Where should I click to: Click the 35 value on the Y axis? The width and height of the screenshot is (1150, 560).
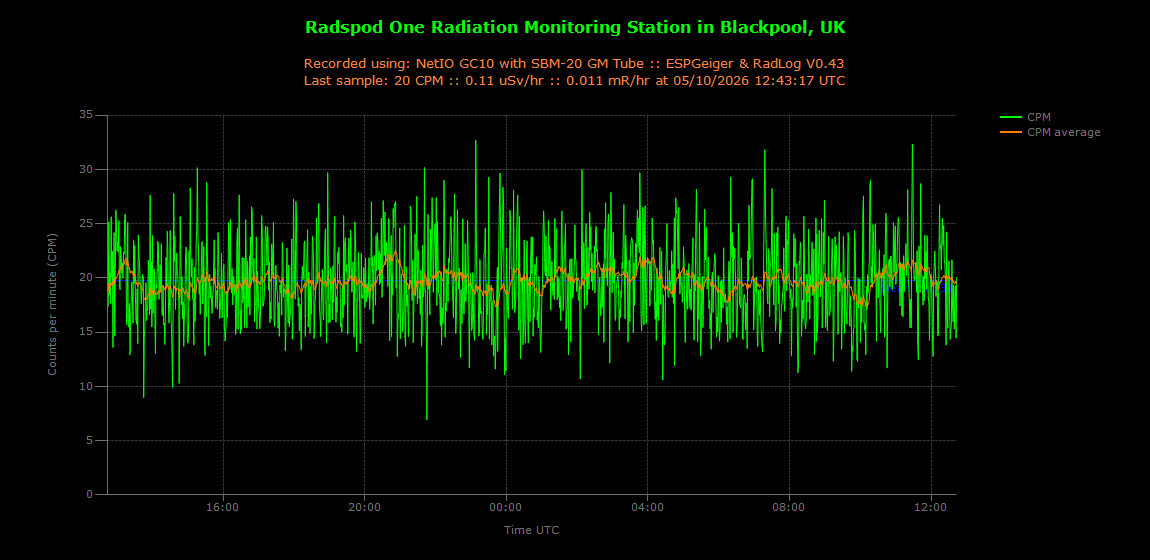[x=87, y=115]
